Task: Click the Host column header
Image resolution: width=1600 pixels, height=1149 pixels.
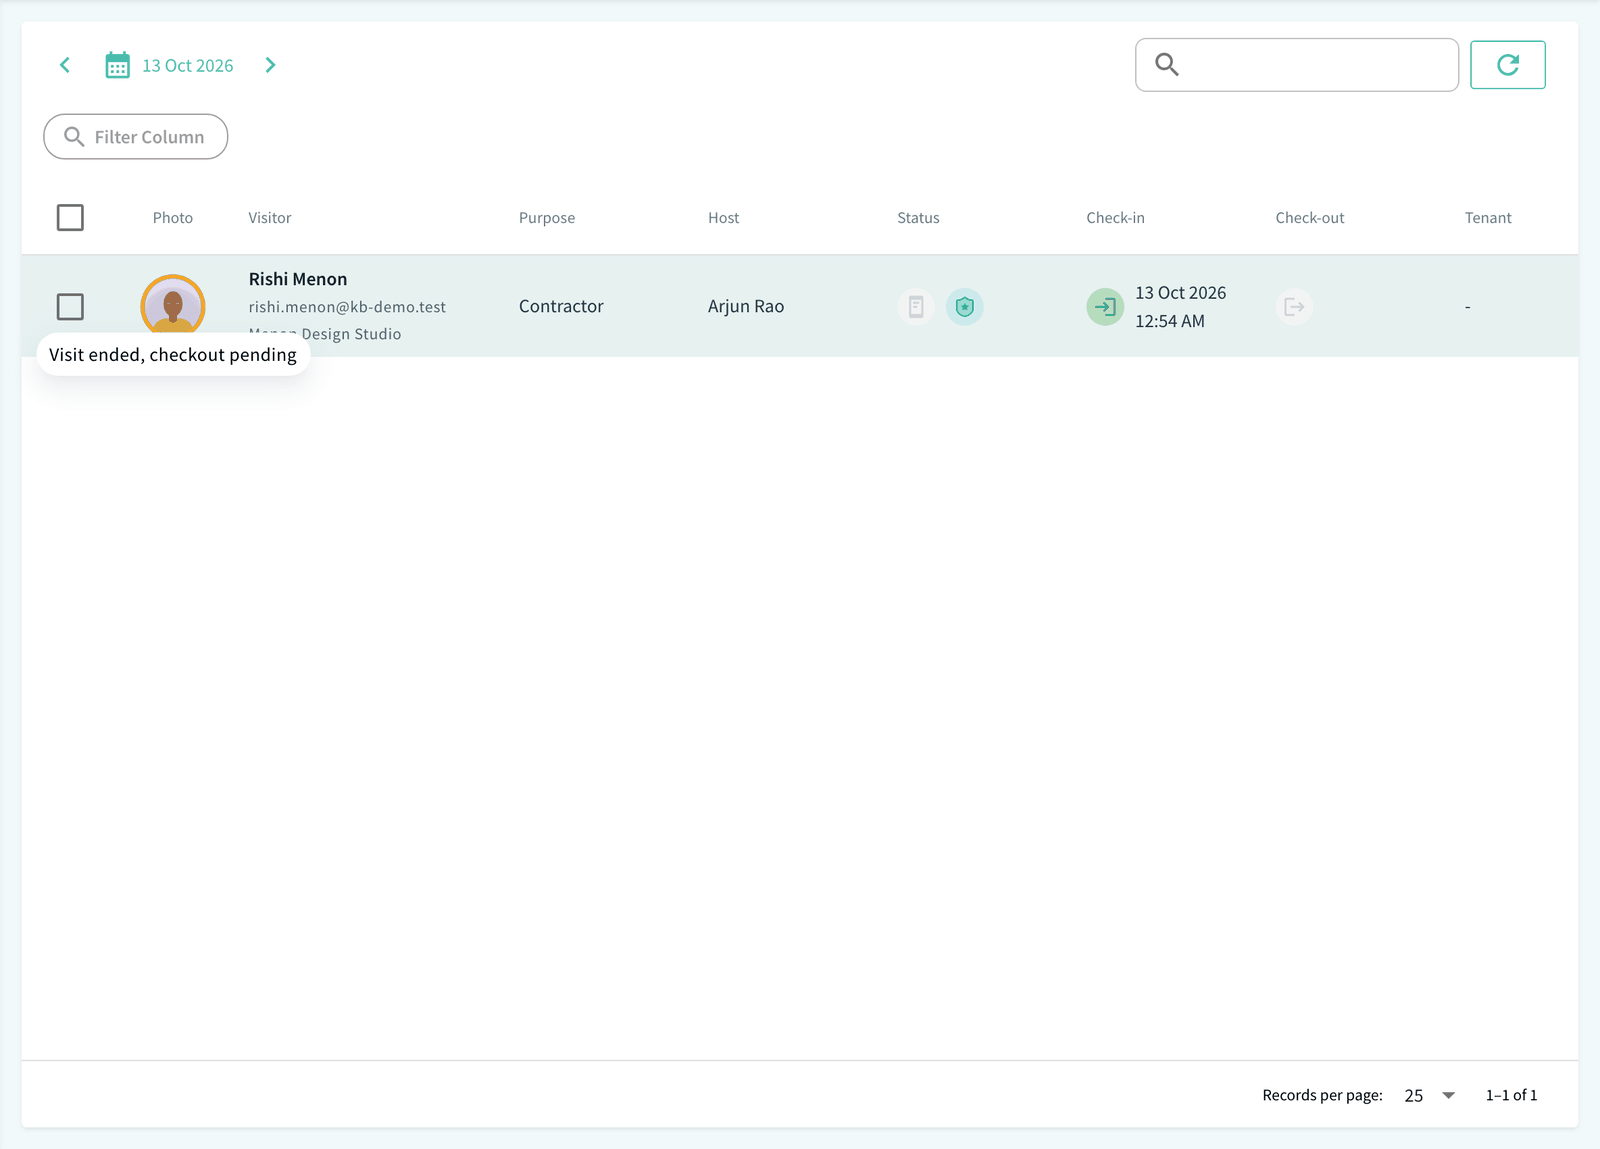Action: click(724, 218)
